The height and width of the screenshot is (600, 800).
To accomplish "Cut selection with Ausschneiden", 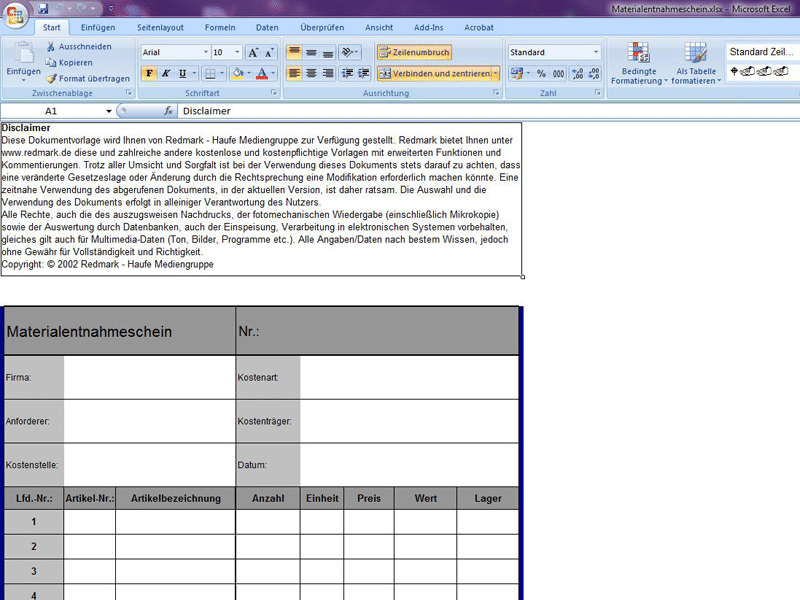I will pyautogui.click(x=79, y=46).
